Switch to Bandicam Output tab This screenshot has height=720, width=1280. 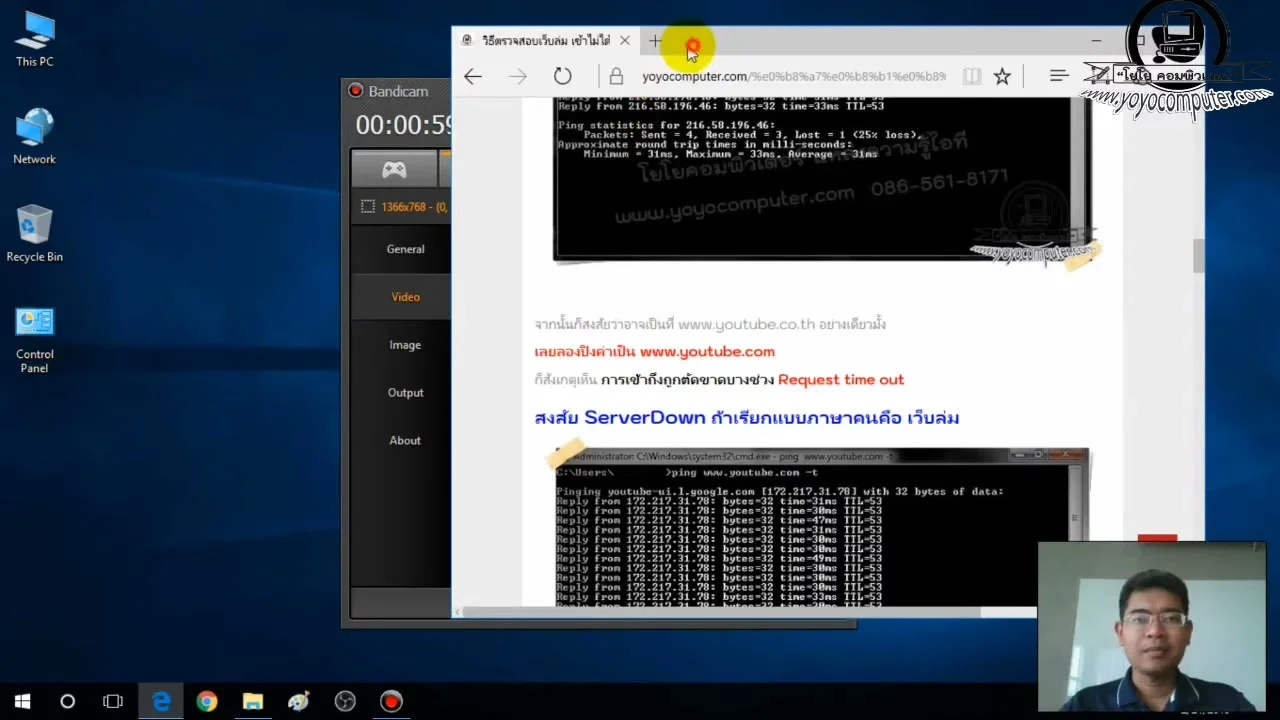(x=405, y=393)
